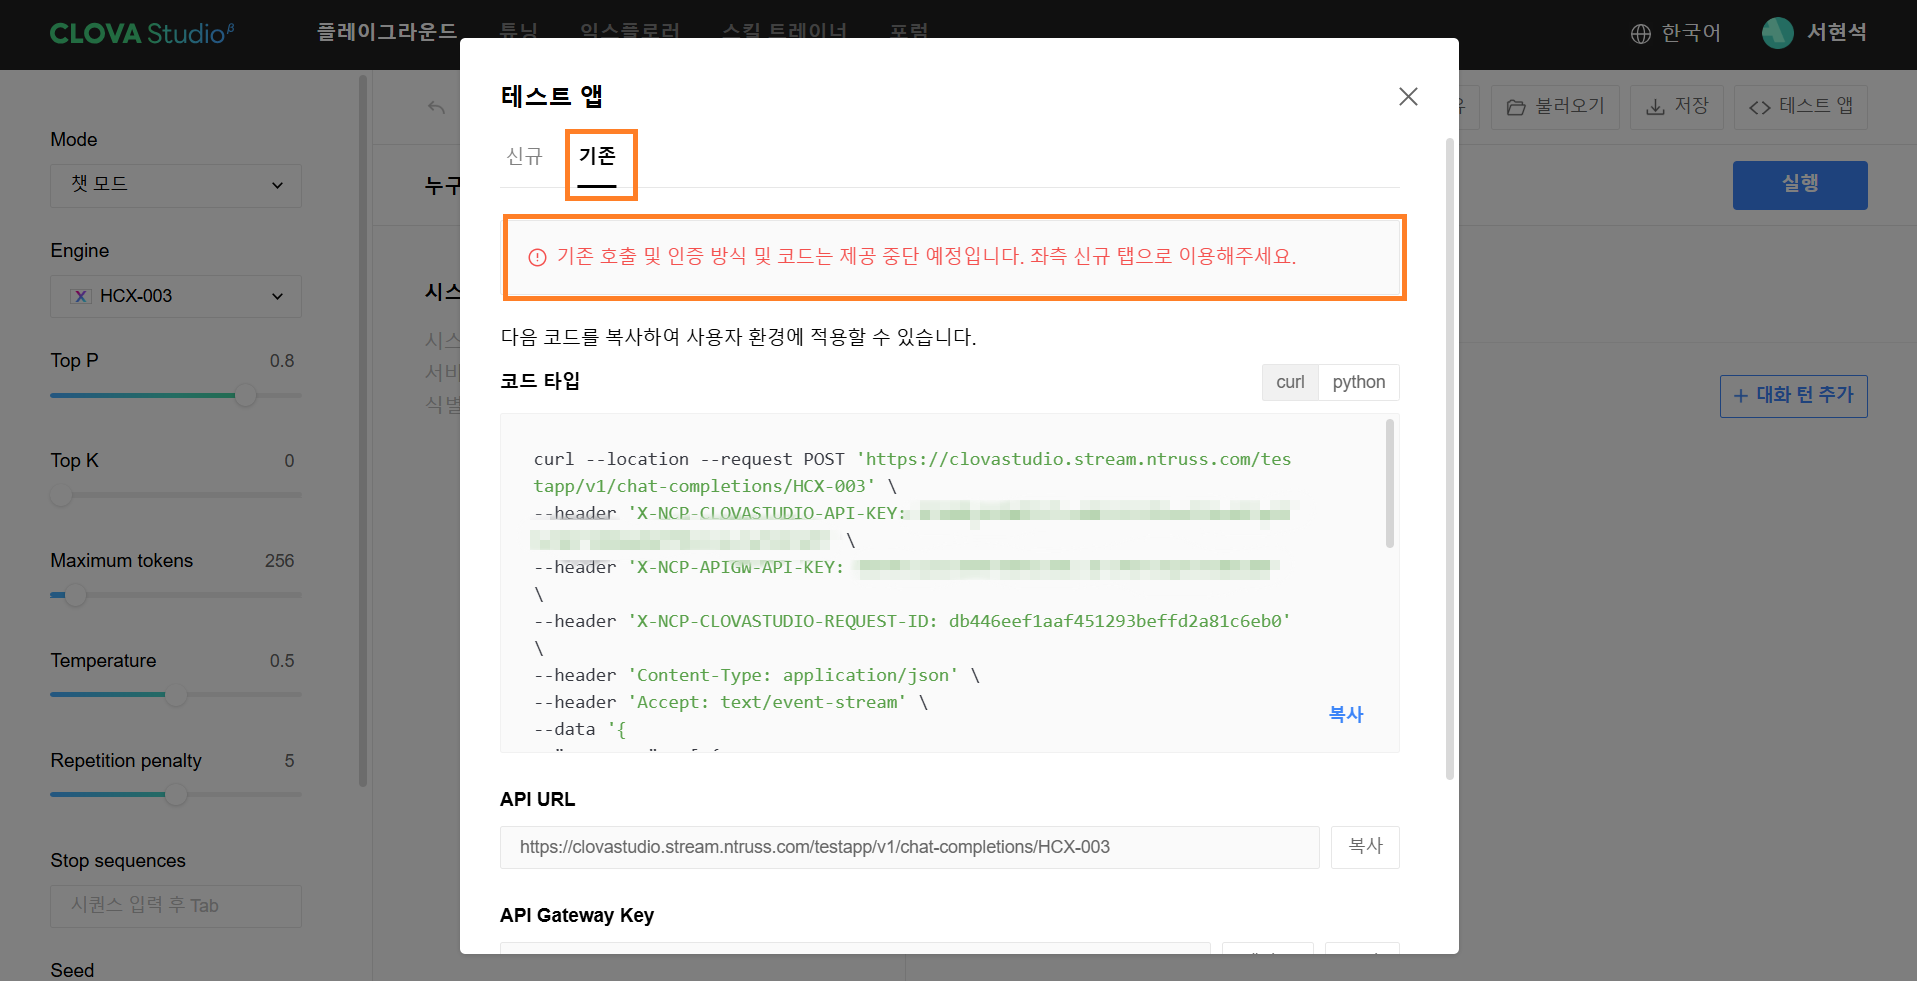Screen dimensions: 1917x981
Task: Click the 'API Gateway Key' heading
Action: [577, 915]
